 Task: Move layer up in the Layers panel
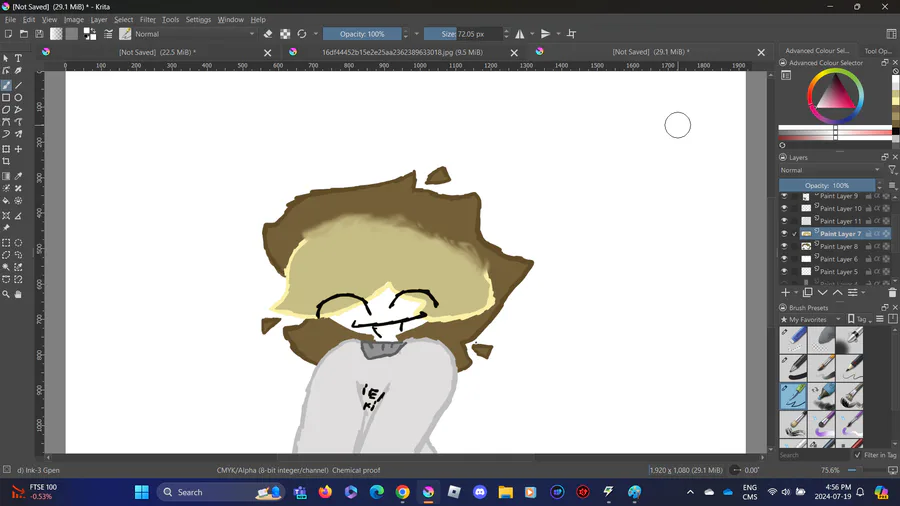tap(837, 293)
